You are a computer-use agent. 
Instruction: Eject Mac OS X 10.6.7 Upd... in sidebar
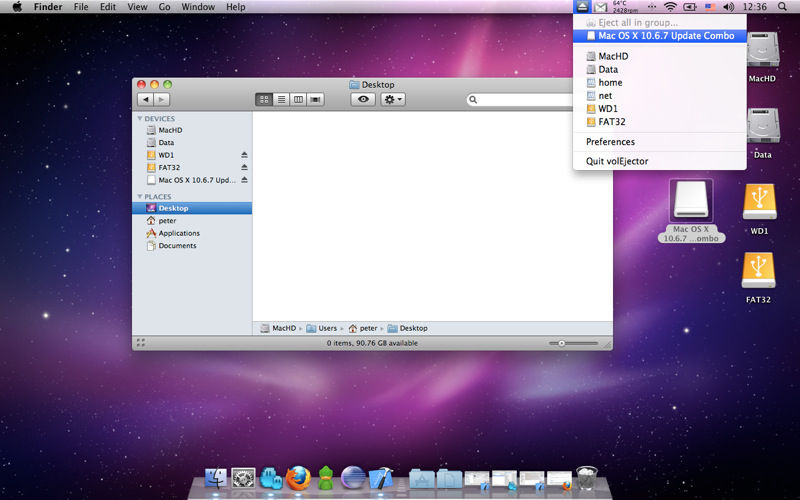click(244, 180)
